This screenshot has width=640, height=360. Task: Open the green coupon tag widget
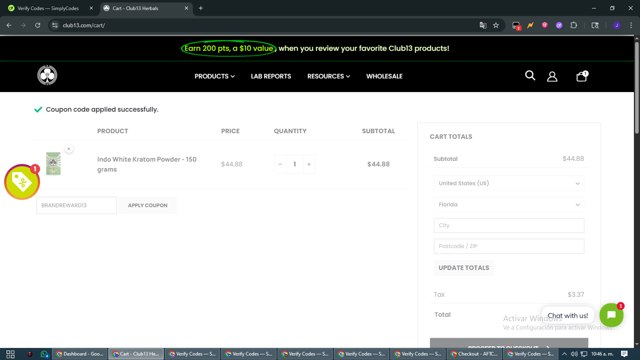(x=22, y=182)
